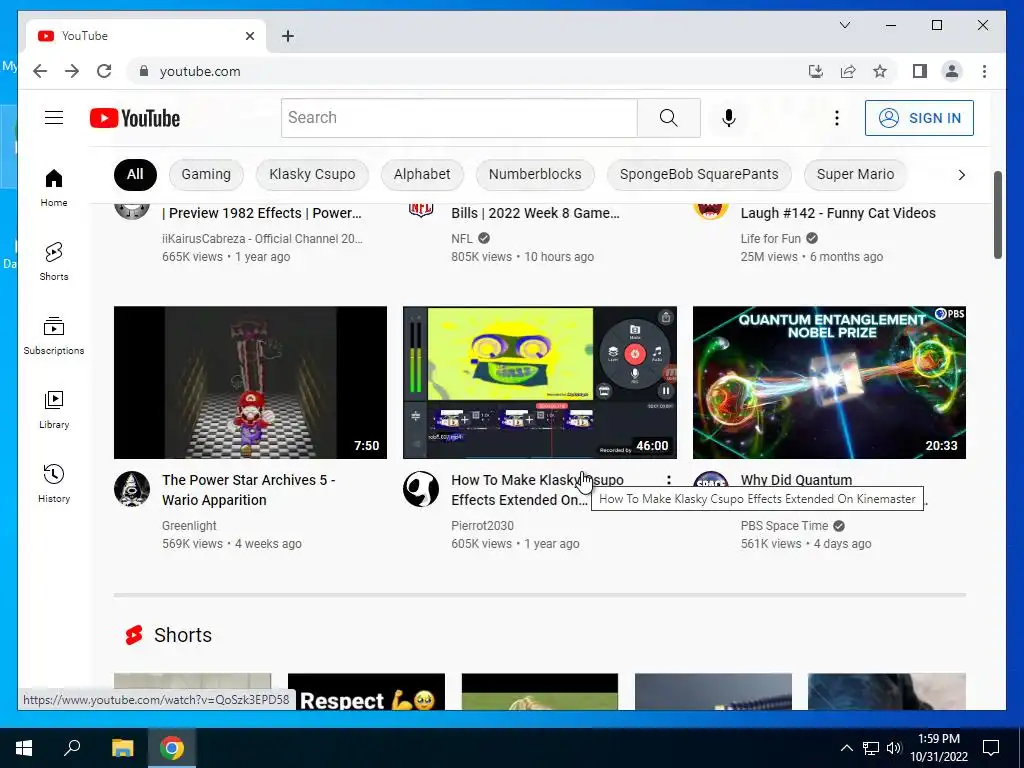Open the network icon in system tray
The height and width of the screenshot is (768, 1024).
point(871,748)
